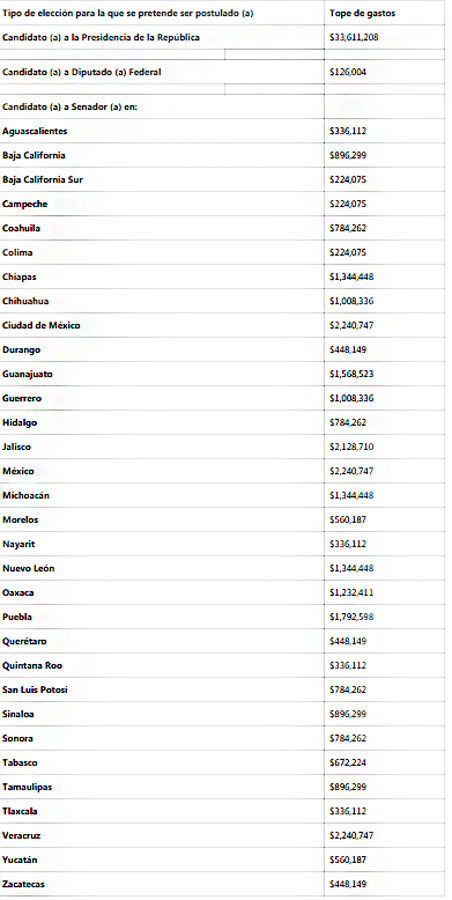Select the Puebla amount $1,792,598

tap(351, 617)
